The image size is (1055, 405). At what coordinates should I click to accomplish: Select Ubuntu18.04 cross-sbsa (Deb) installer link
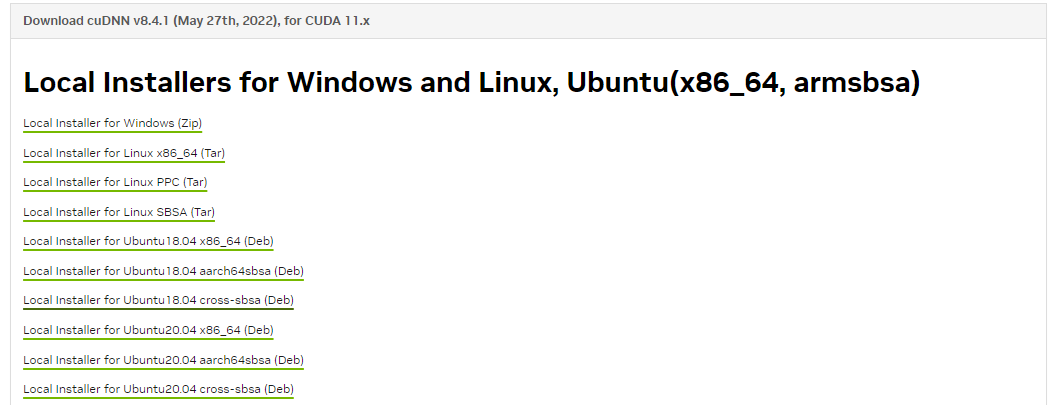158,300
